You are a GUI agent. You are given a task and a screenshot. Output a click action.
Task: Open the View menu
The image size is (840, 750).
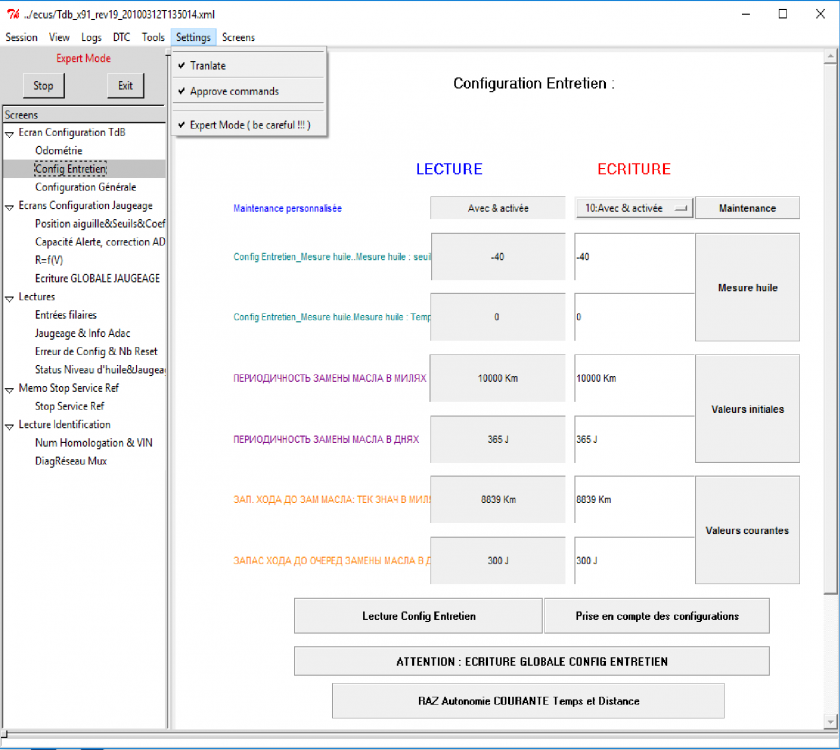(59, 38)
